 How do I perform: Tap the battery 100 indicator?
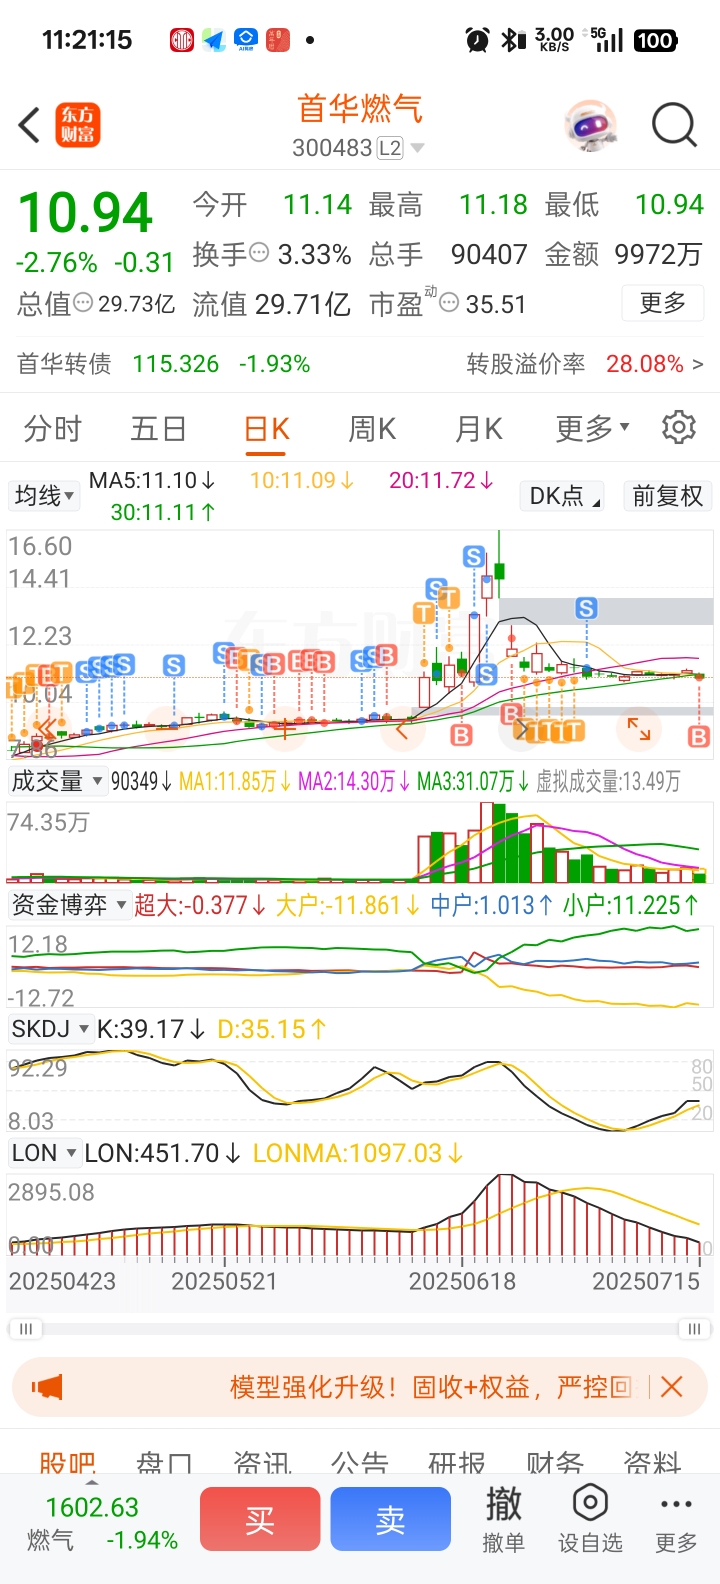coord(655,40)
